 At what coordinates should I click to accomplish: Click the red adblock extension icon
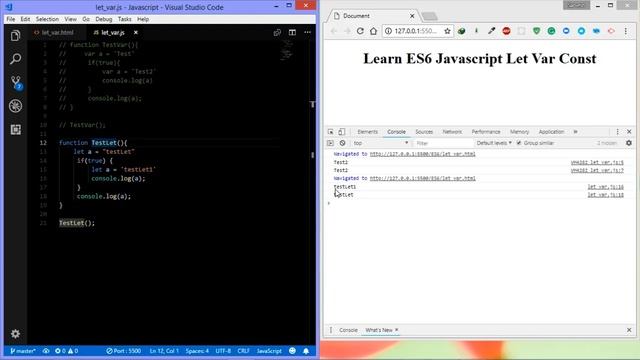(506, 31)
